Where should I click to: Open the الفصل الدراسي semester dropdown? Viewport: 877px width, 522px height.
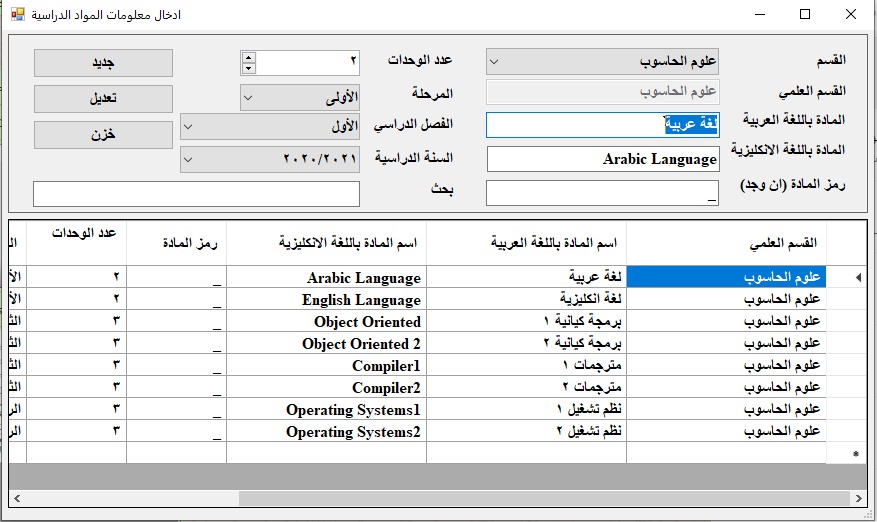point(270,128)
